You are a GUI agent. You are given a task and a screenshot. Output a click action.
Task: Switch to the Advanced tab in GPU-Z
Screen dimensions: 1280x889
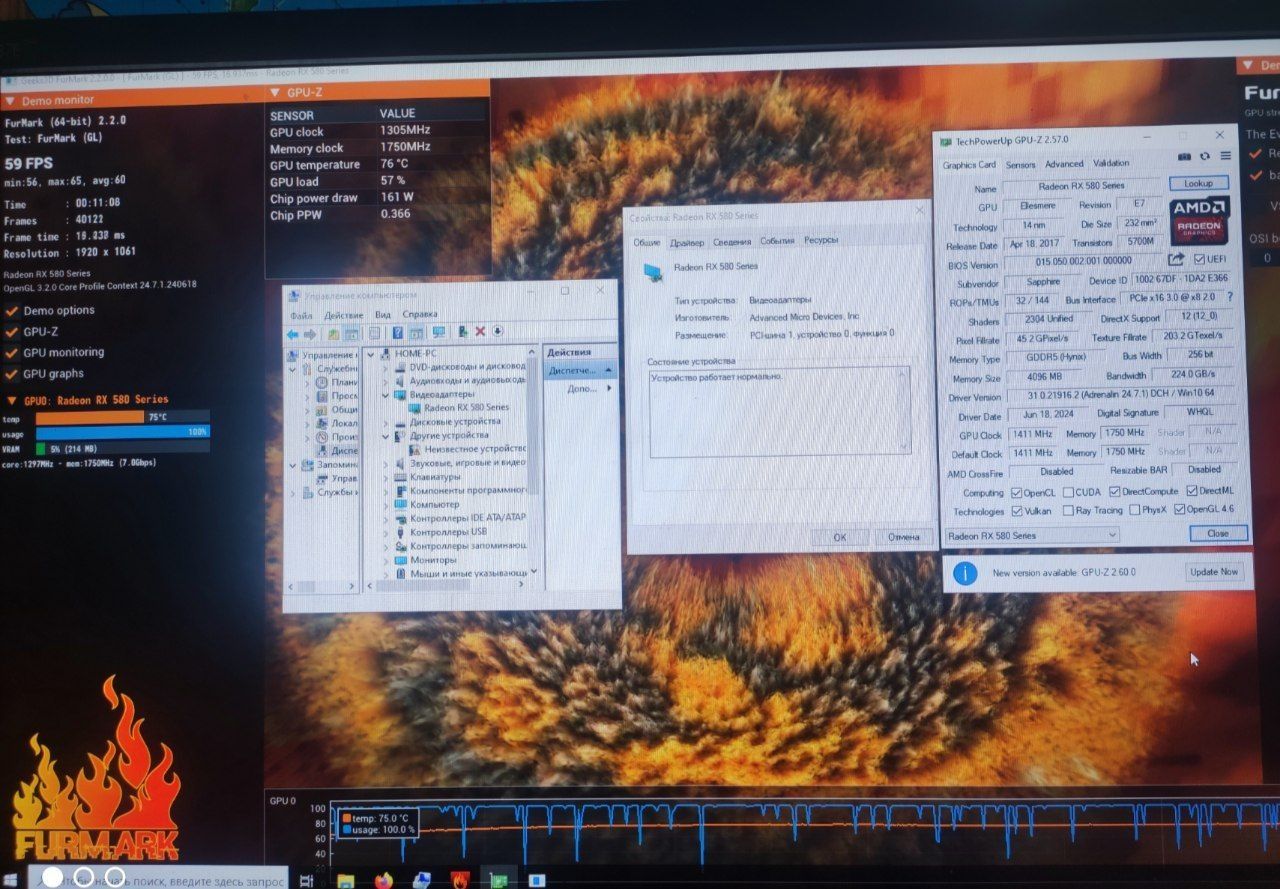click(x=1064, y=164)
